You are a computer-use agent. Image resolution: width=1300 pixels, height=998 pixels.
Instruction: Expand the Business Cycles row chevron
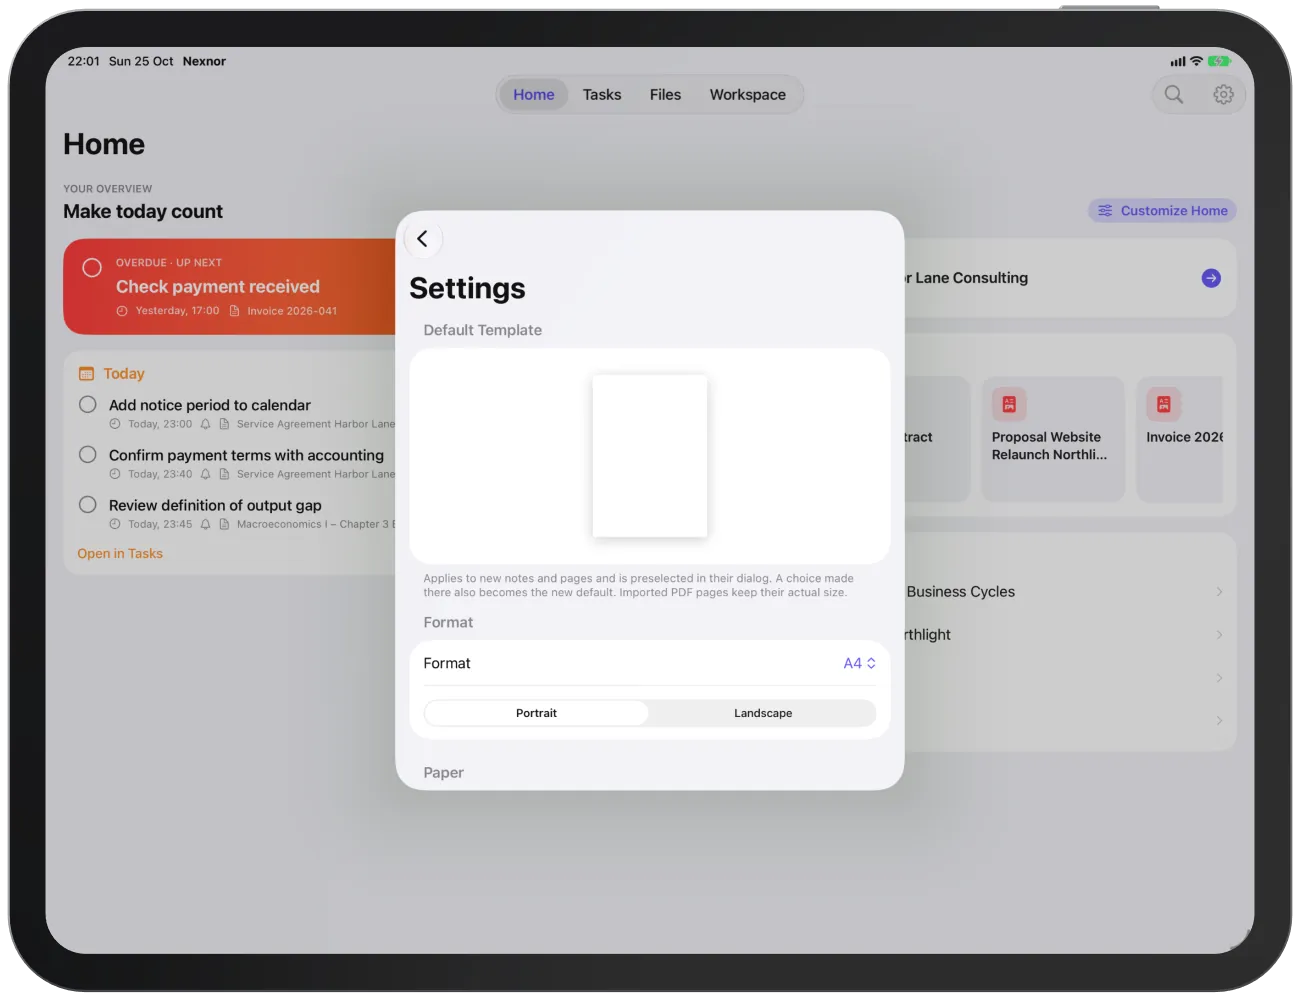(x=1219, y=592)
